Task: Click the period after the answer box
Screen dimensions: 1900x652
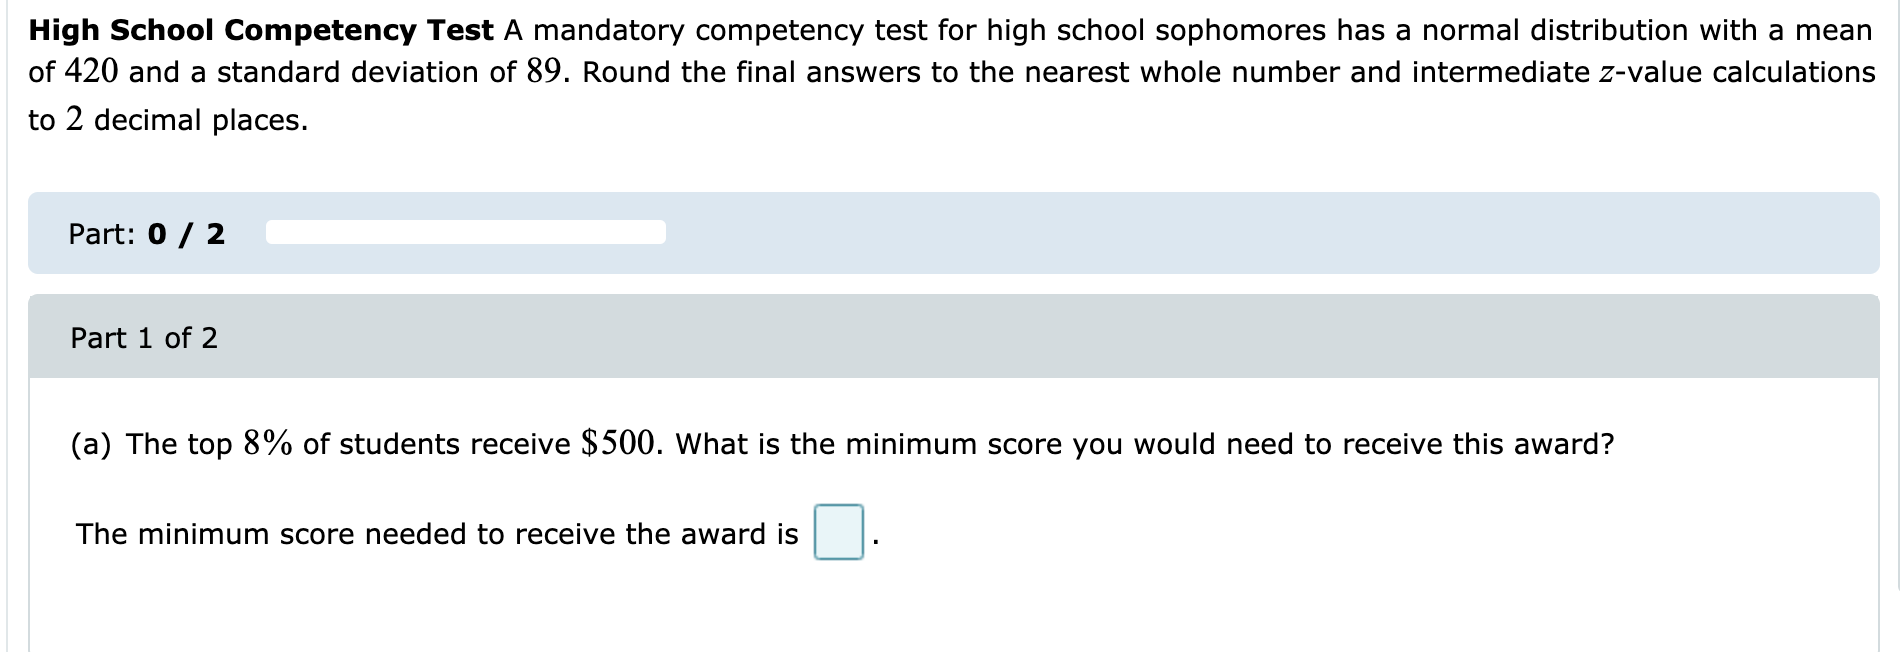Action: pyautogui.click(x=874, y=540)
